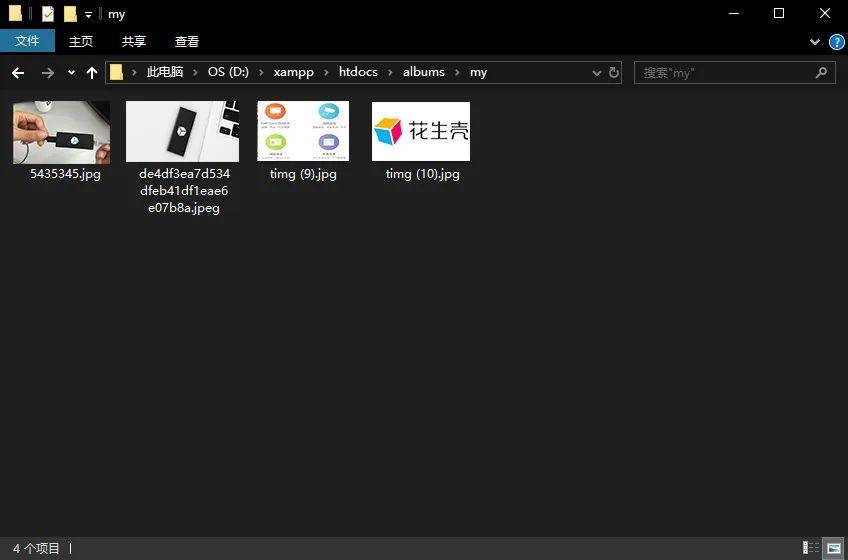848x560 pixels.
Task: Expand chevron after OS (D:) breadcrumb
Action: [261, 73]
